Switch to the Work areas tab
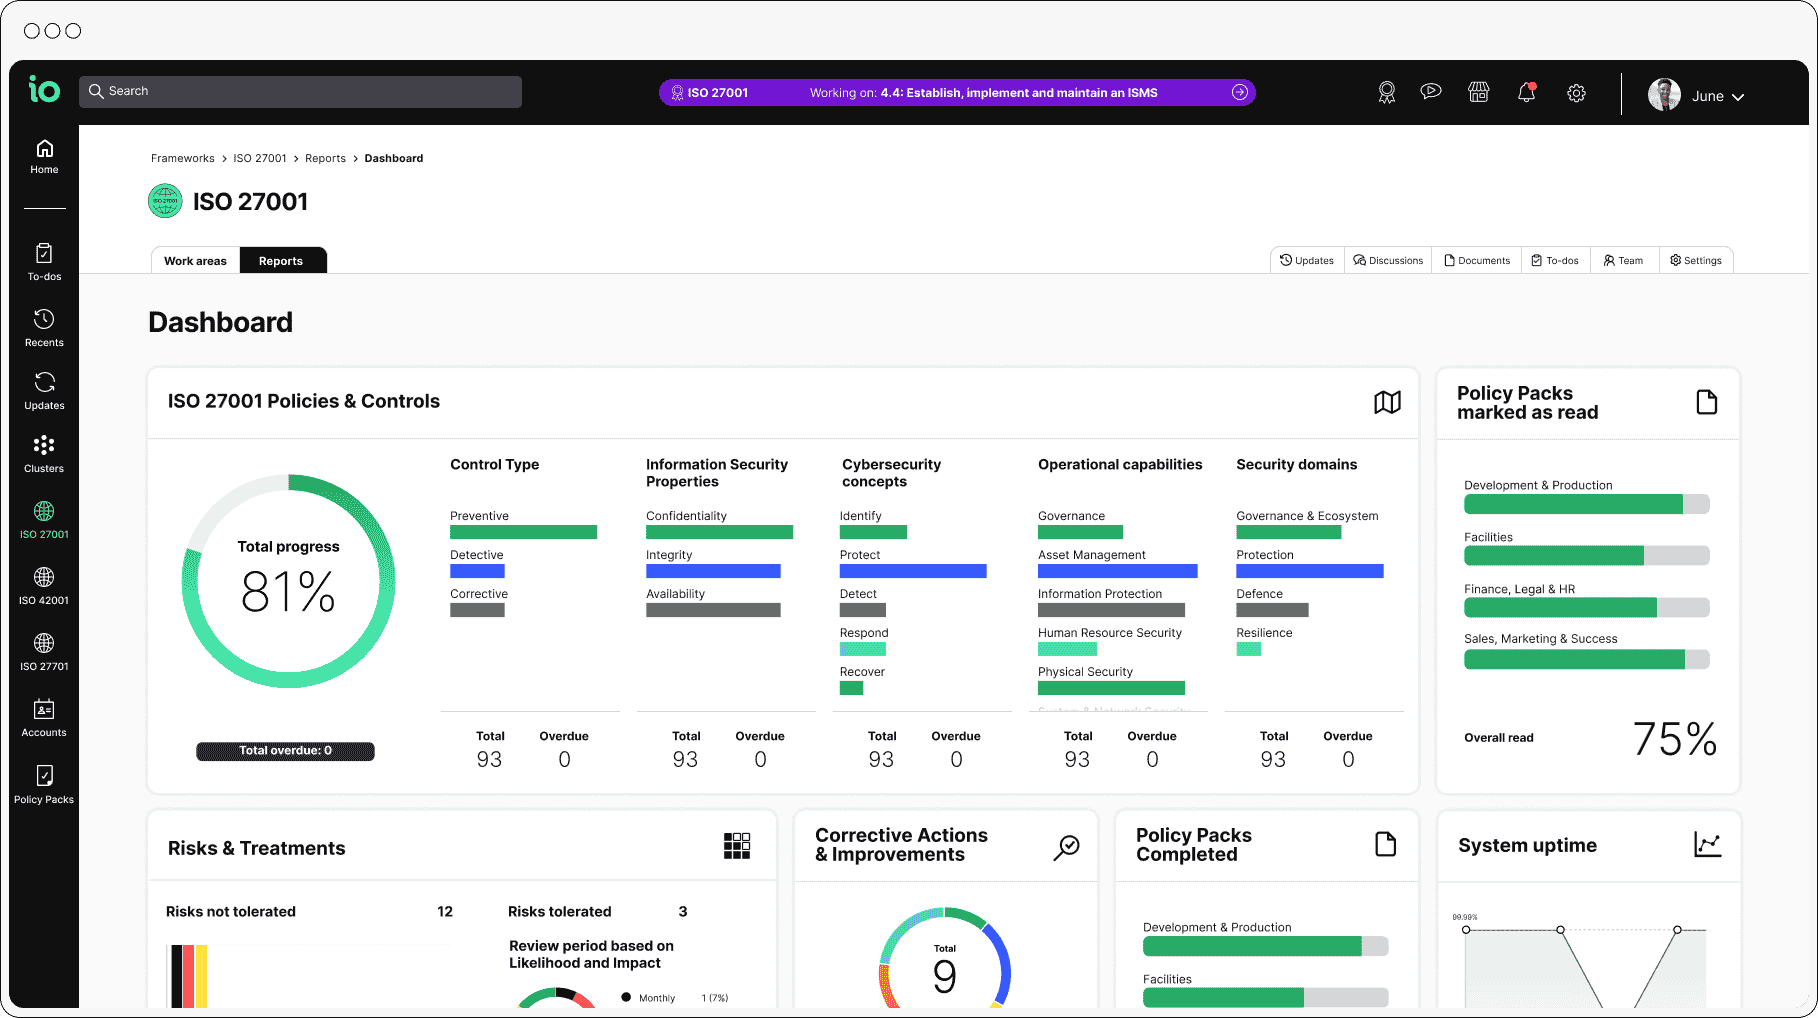This screenshot has width=1818, height=1018. pos(195,260)
